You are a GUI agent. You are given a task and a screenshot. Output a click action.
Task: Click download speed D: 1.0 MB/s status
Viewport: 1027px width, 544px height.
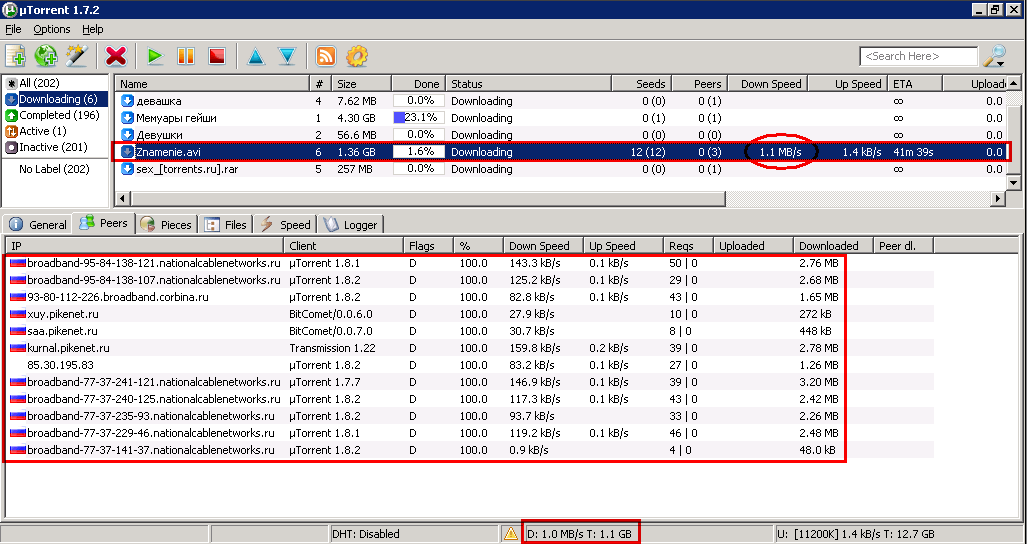pos(580,534)
